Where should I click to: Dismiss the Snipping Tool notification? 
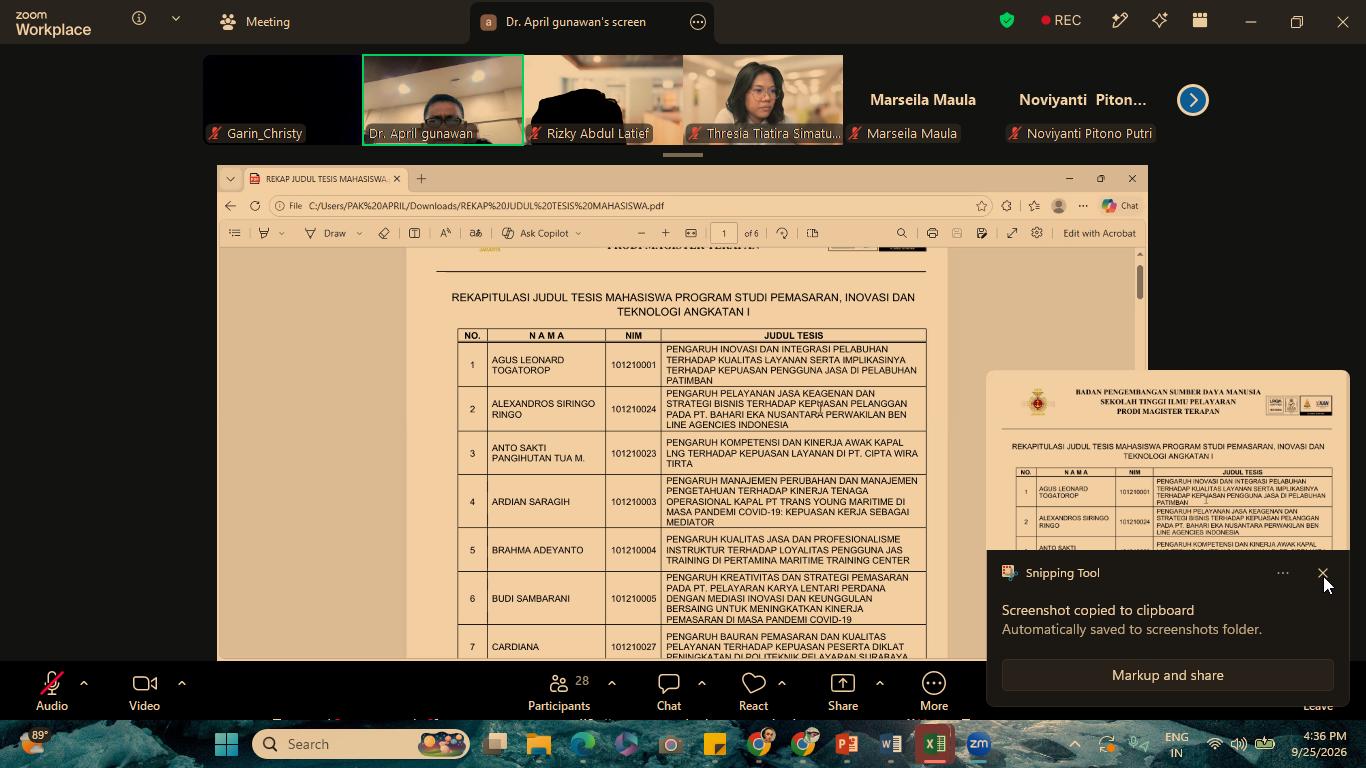tap(1323, 573)
